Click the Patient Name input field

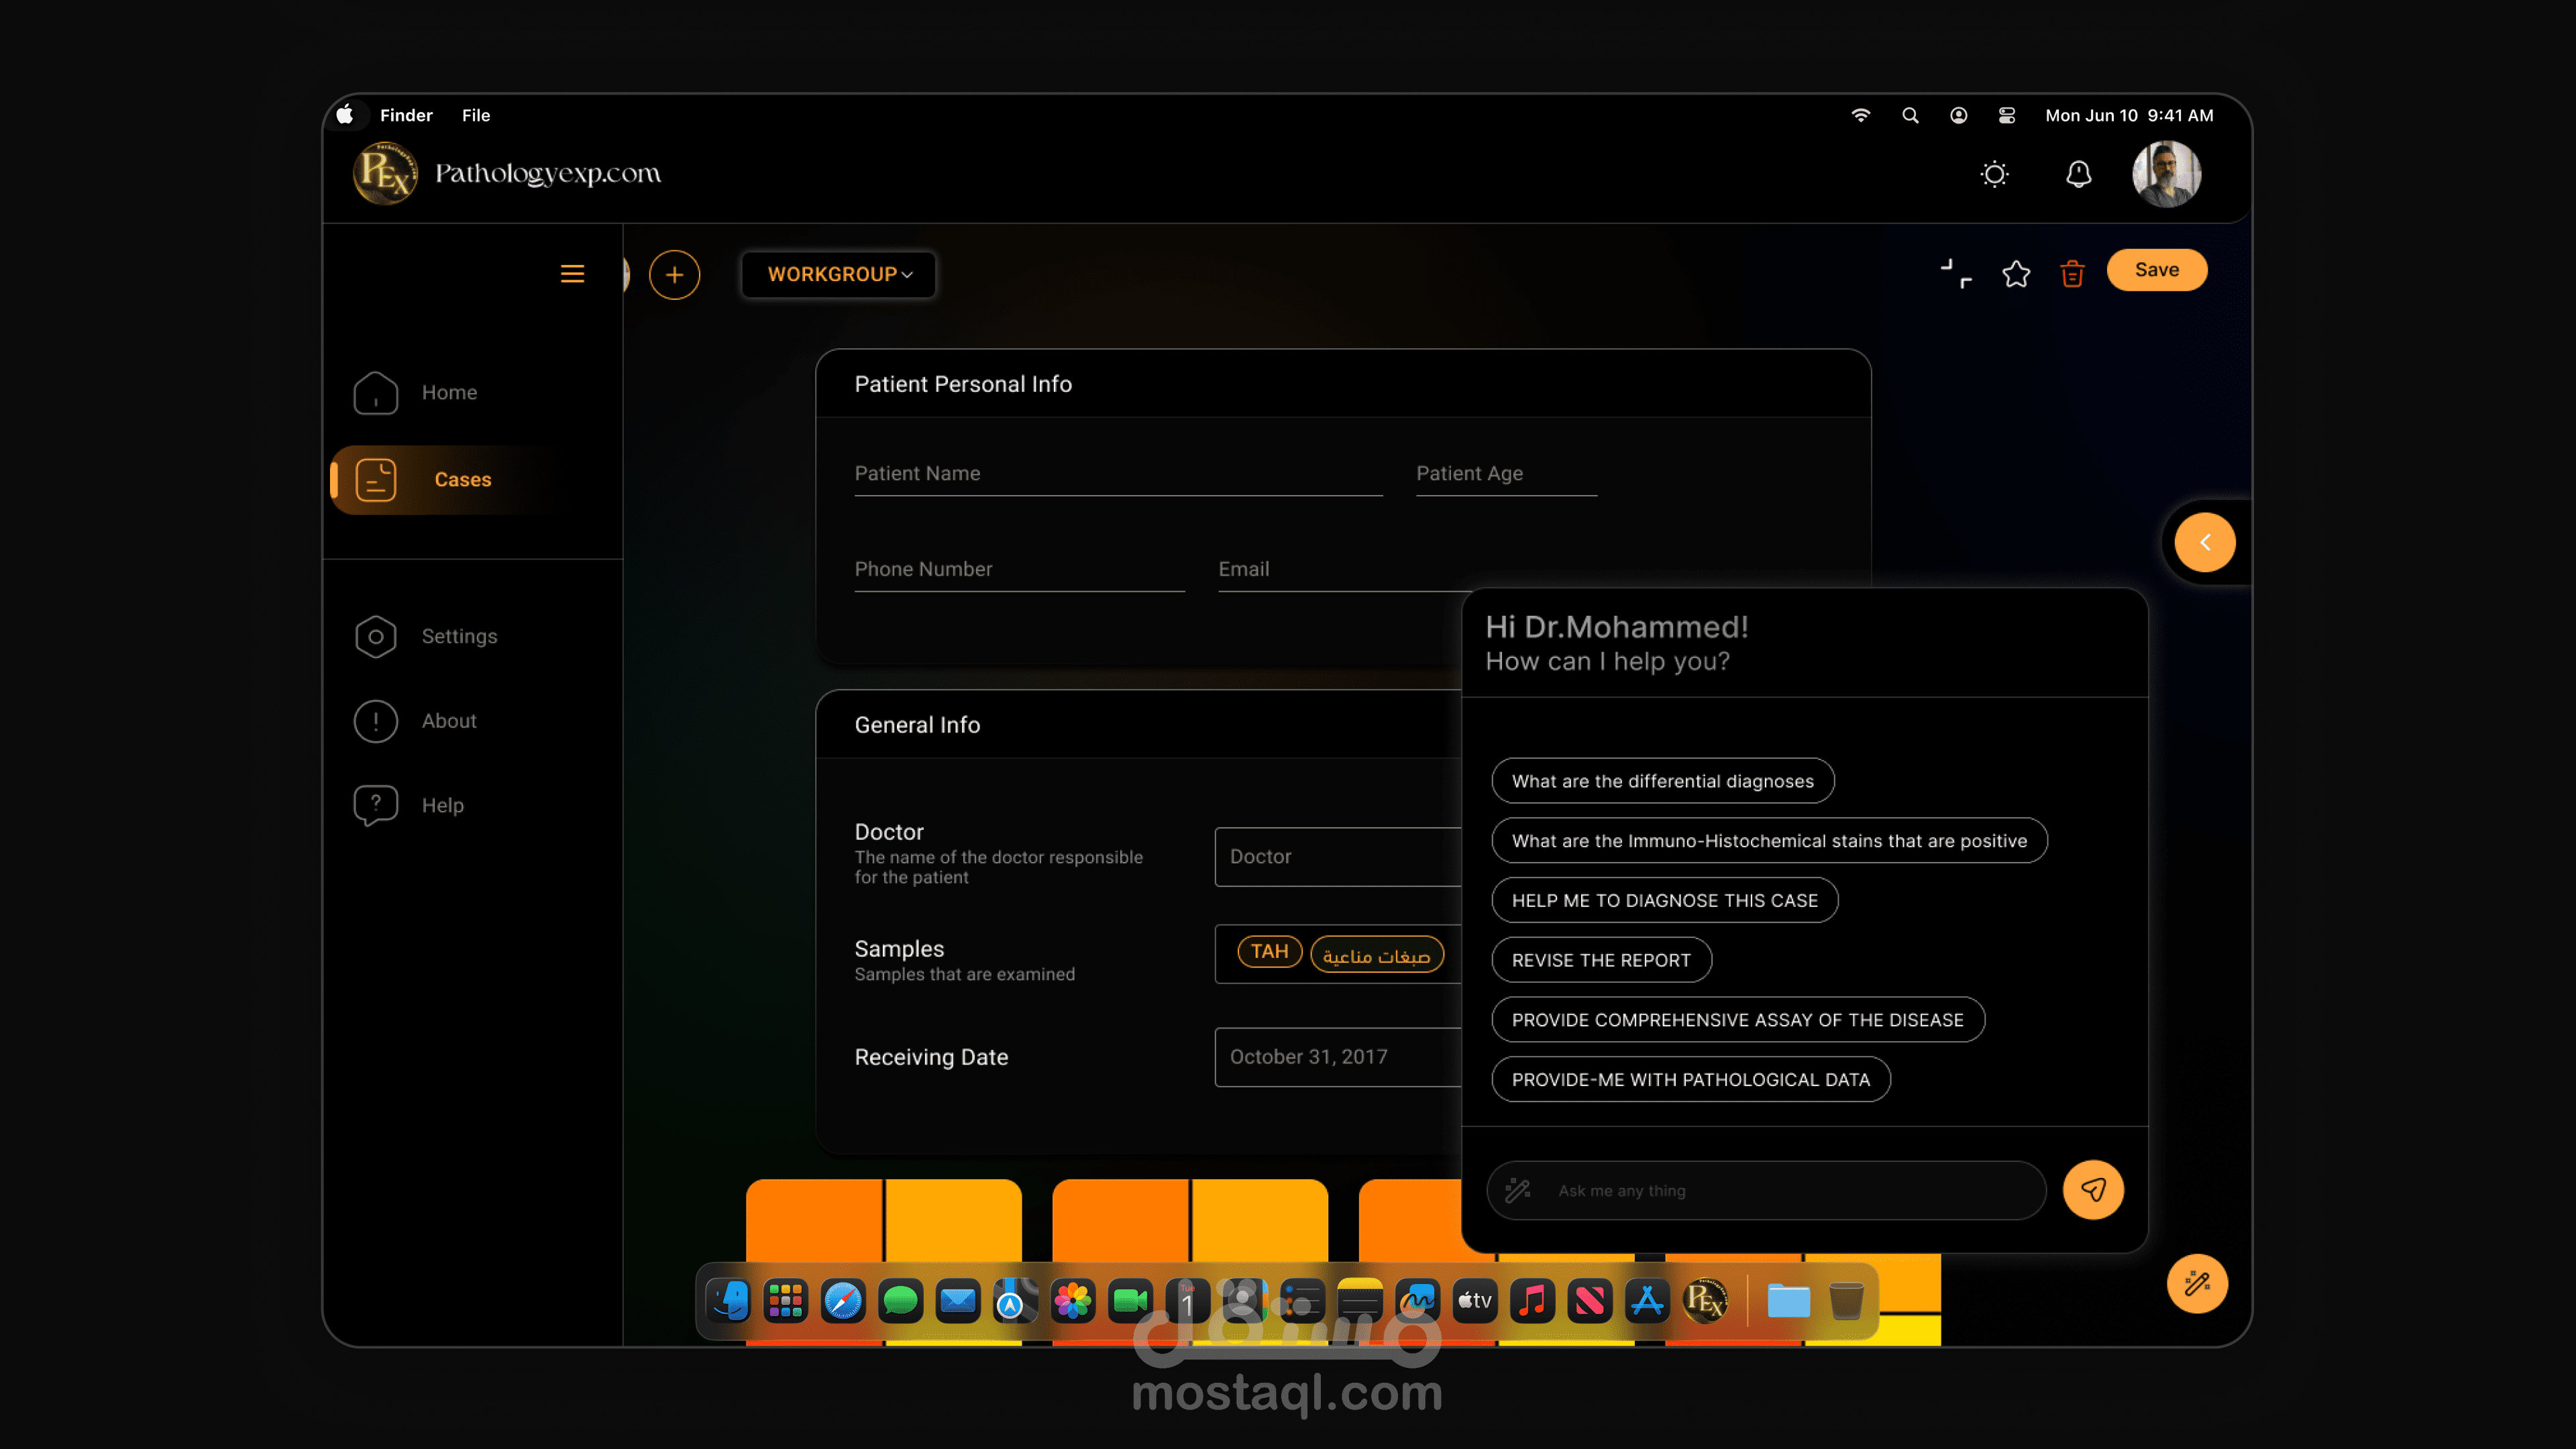coord(1117,474)
